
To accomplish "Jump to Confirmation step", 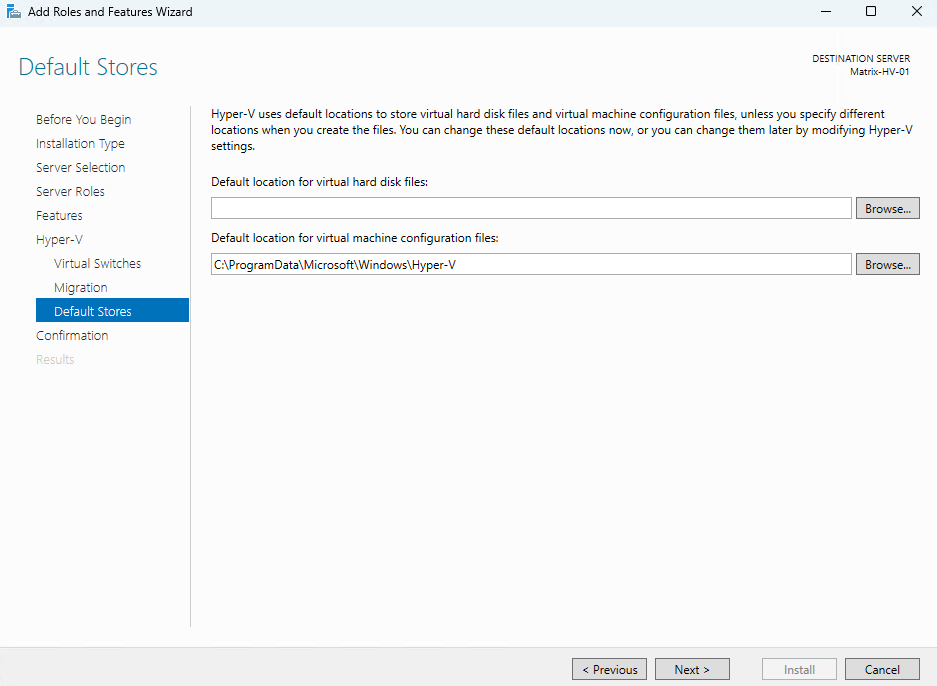I will [72, 335].
